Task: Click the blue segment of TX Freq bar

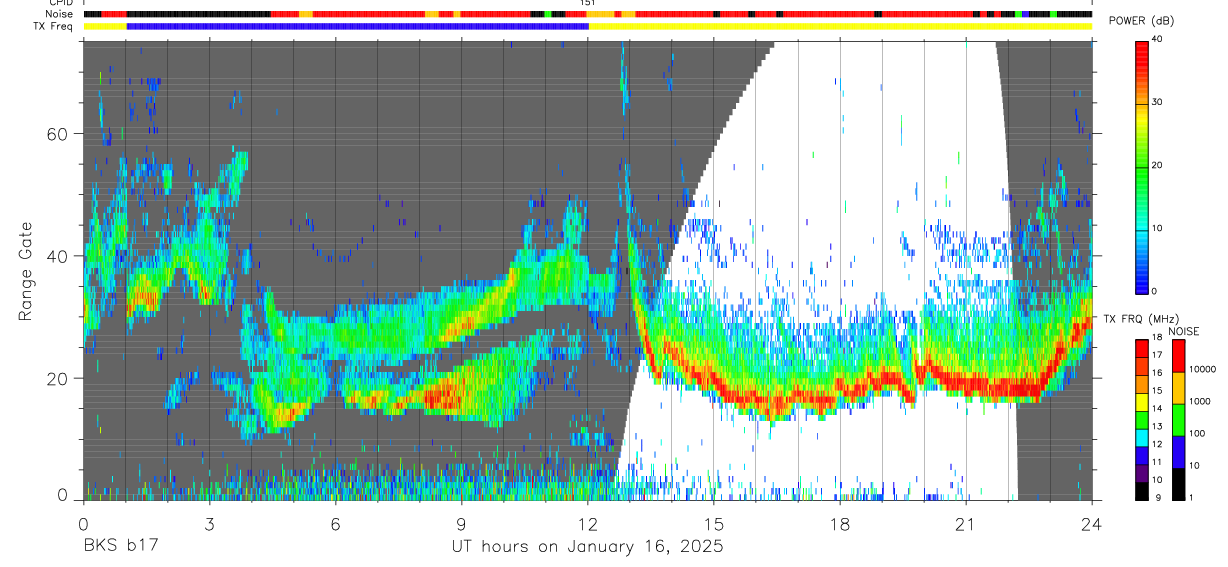Action: pos(358,25)
